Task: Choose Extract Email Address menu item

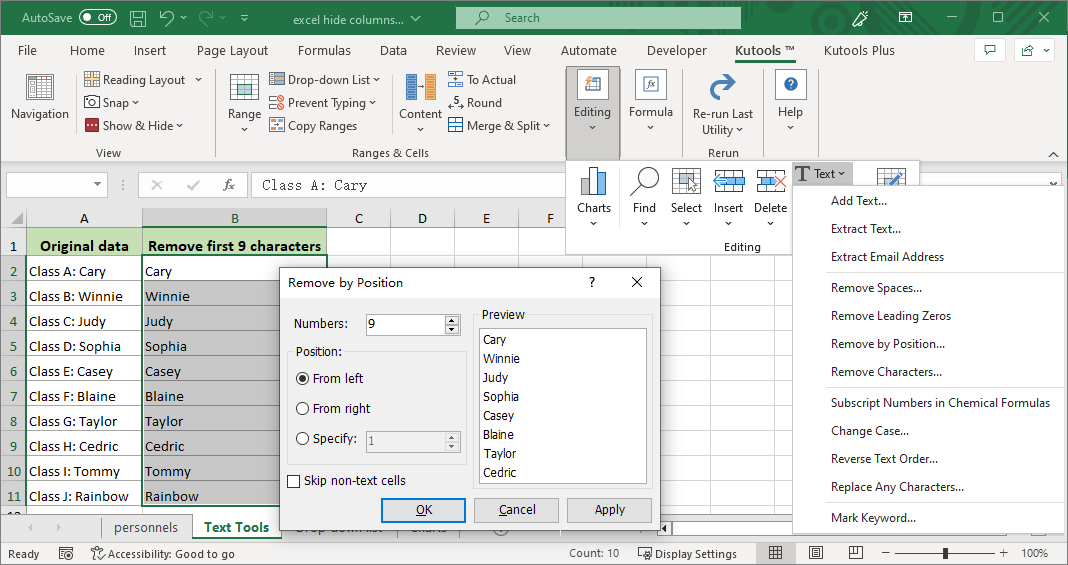Action: 888,257
